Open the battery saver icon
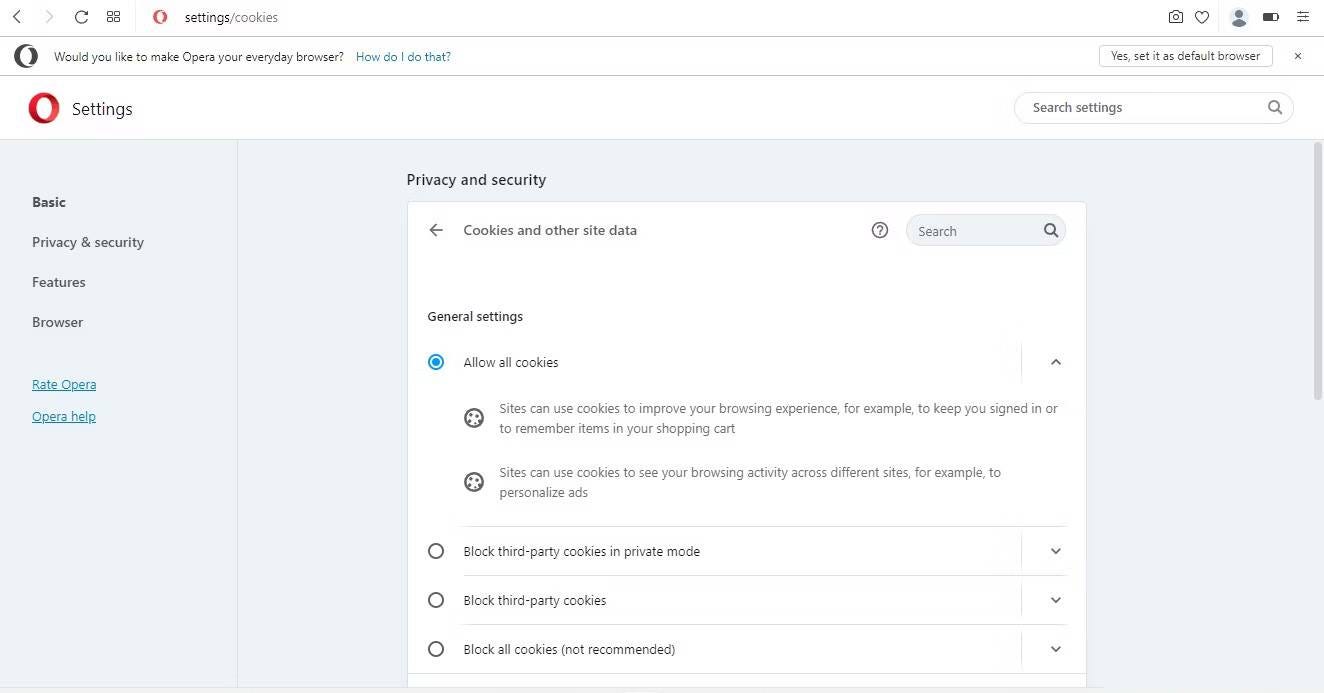 pyautogui.click(x=1269, y=17)
